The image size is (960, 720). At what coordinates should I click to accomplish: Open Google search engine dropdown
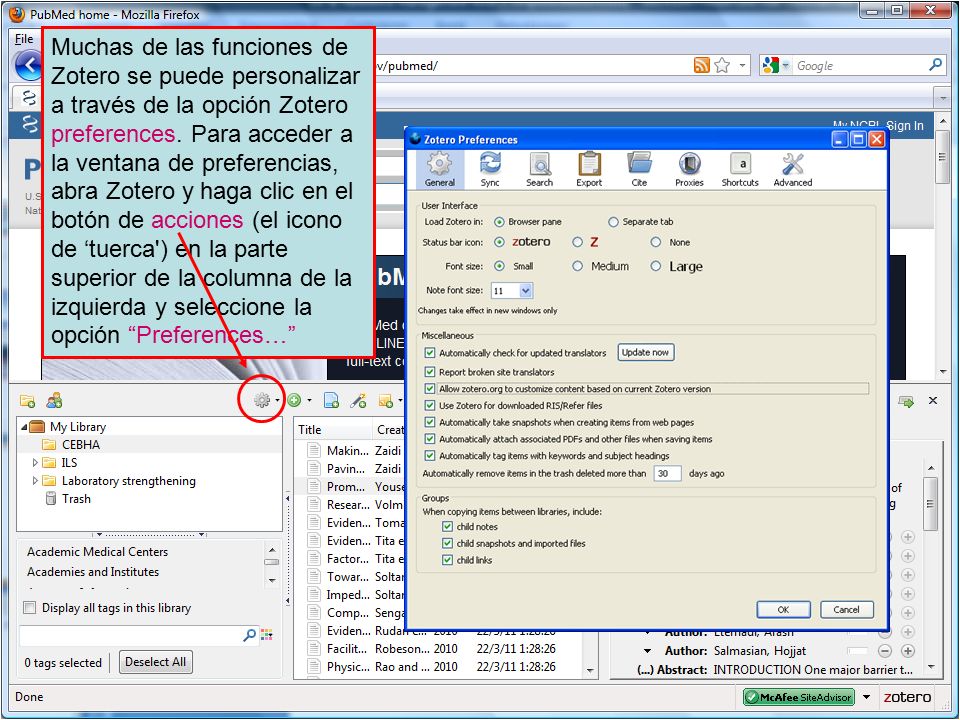click(786, 66)
